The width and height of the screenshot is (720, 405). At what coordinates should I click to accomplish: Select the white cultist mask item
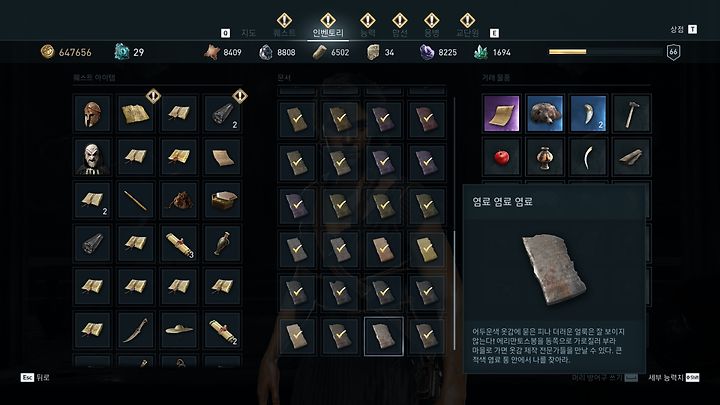92,158
